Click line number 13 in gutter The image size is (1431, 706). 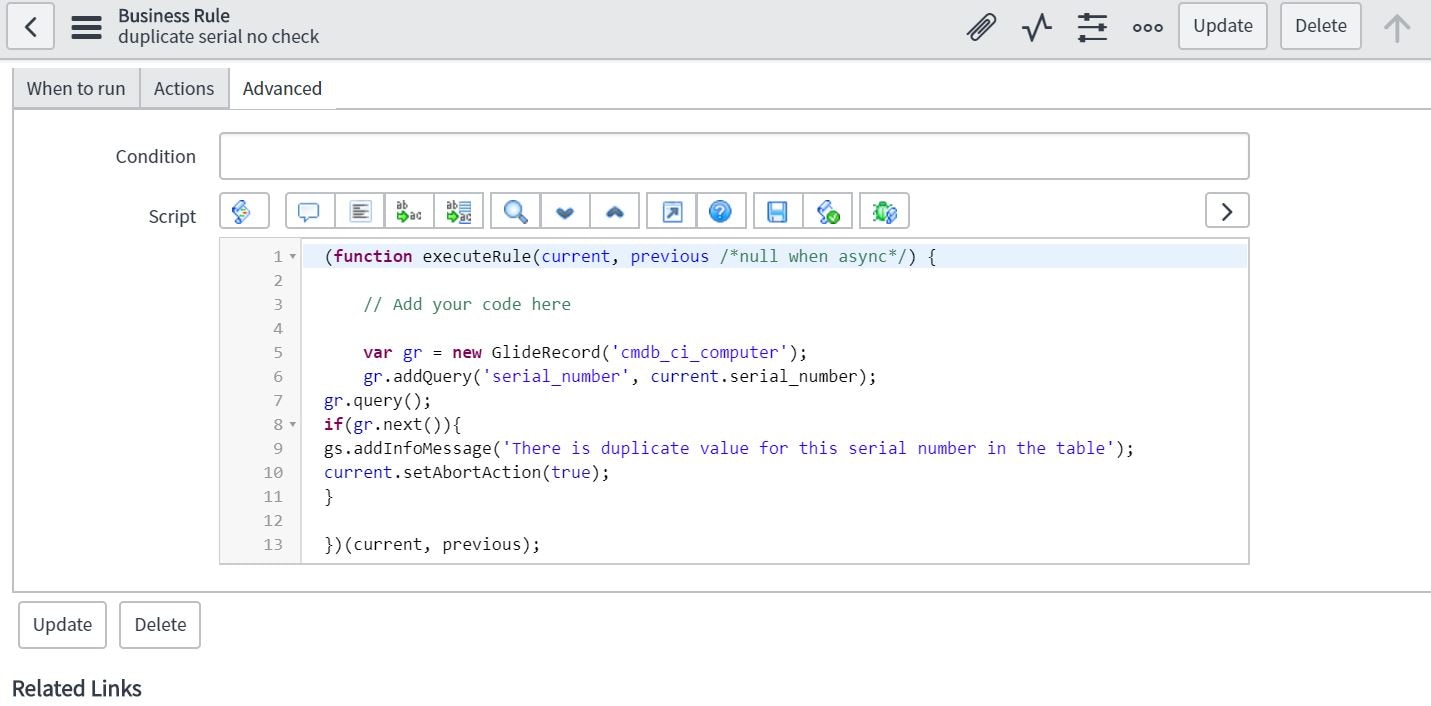click(273, 544)
